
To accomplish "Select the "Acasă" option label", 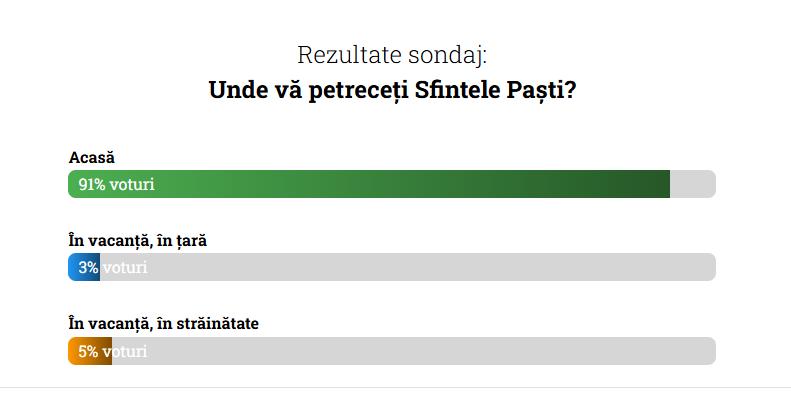I will pyautogui.click(x=92, y=157).
